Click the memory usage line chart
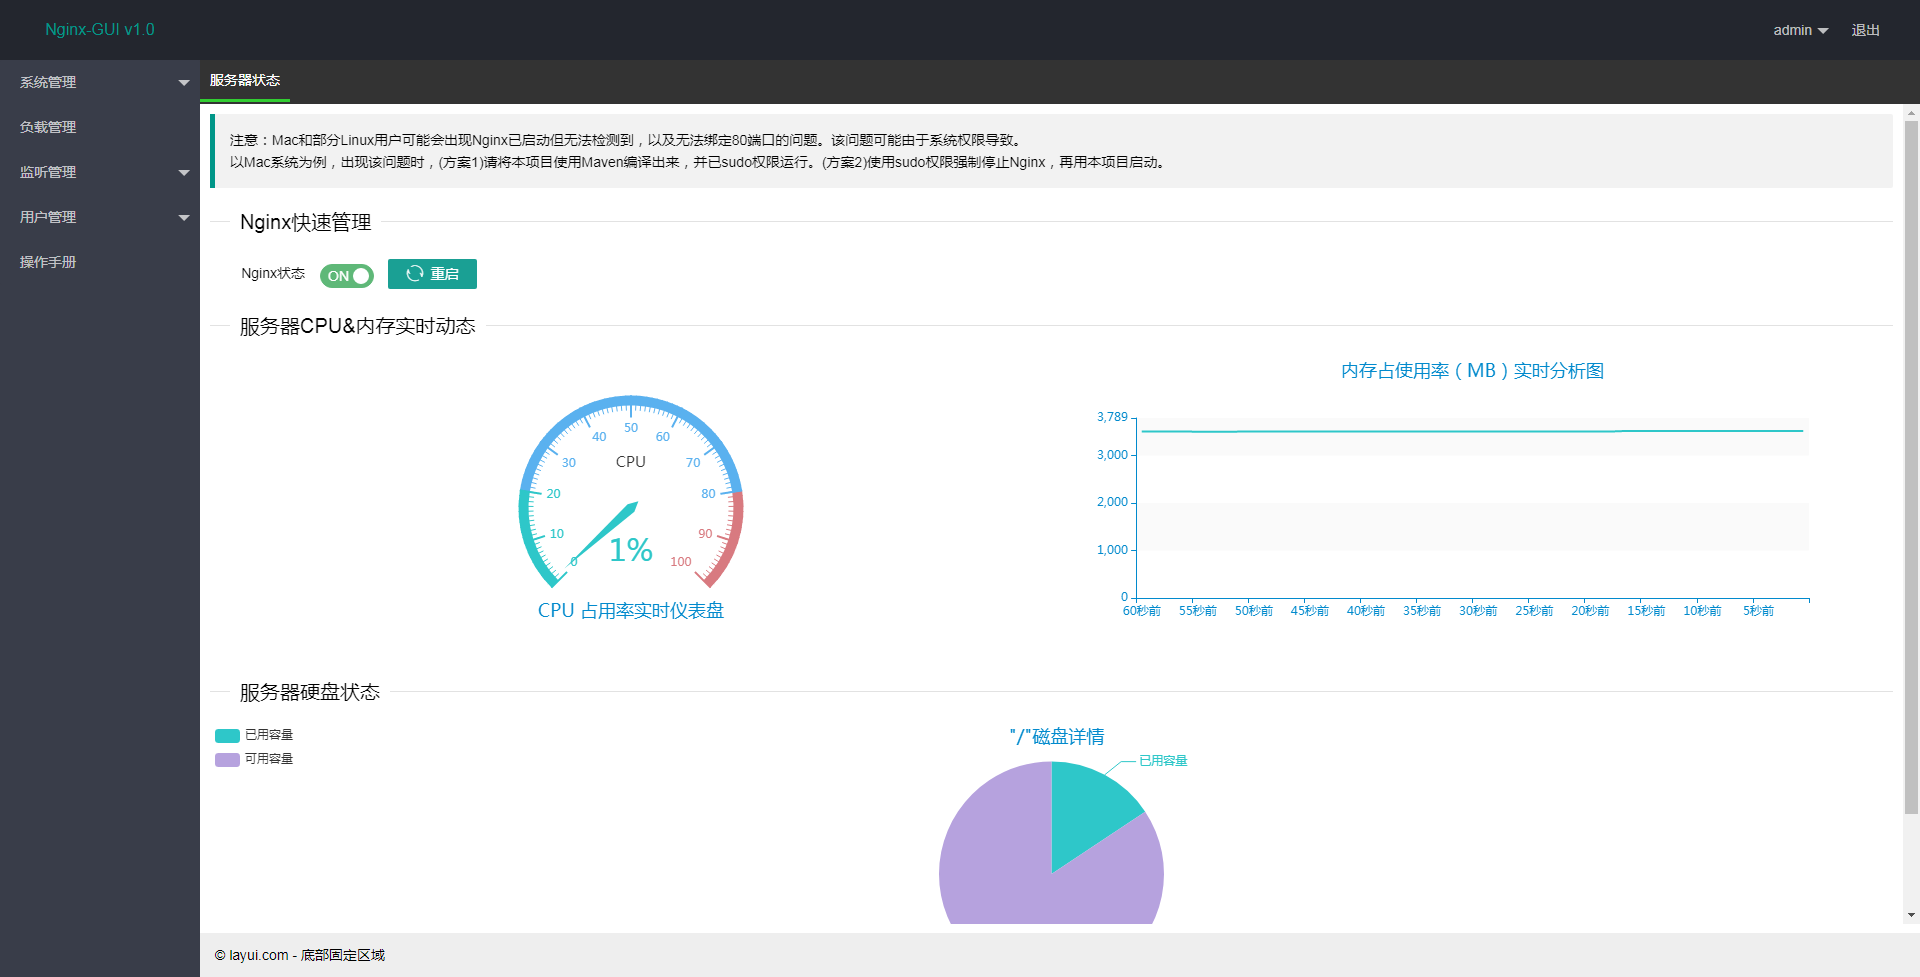The width and height of the screenshot is (1920, 977). pyautogui.click(x=1472, y=507)
